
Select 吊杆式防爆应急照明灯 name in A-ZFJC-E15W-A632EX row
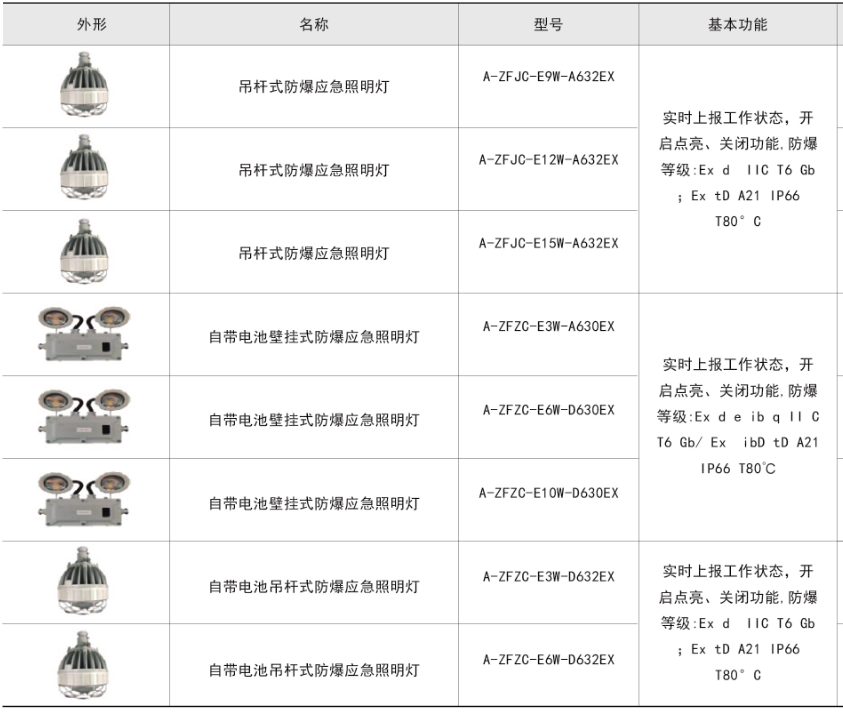313,254
